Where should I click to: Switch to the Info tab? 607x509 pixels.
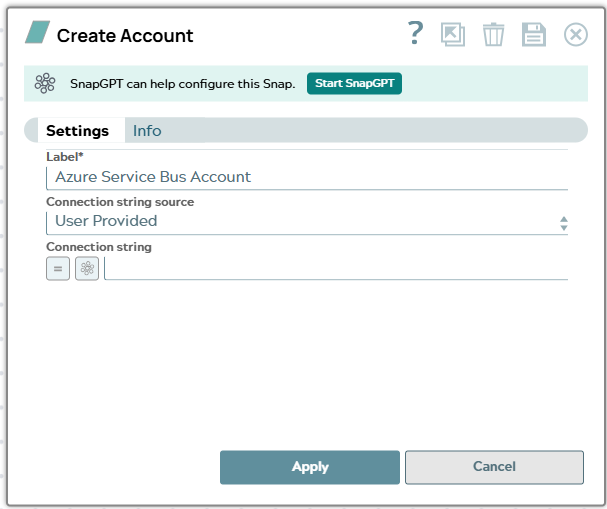tap(147, 130)
